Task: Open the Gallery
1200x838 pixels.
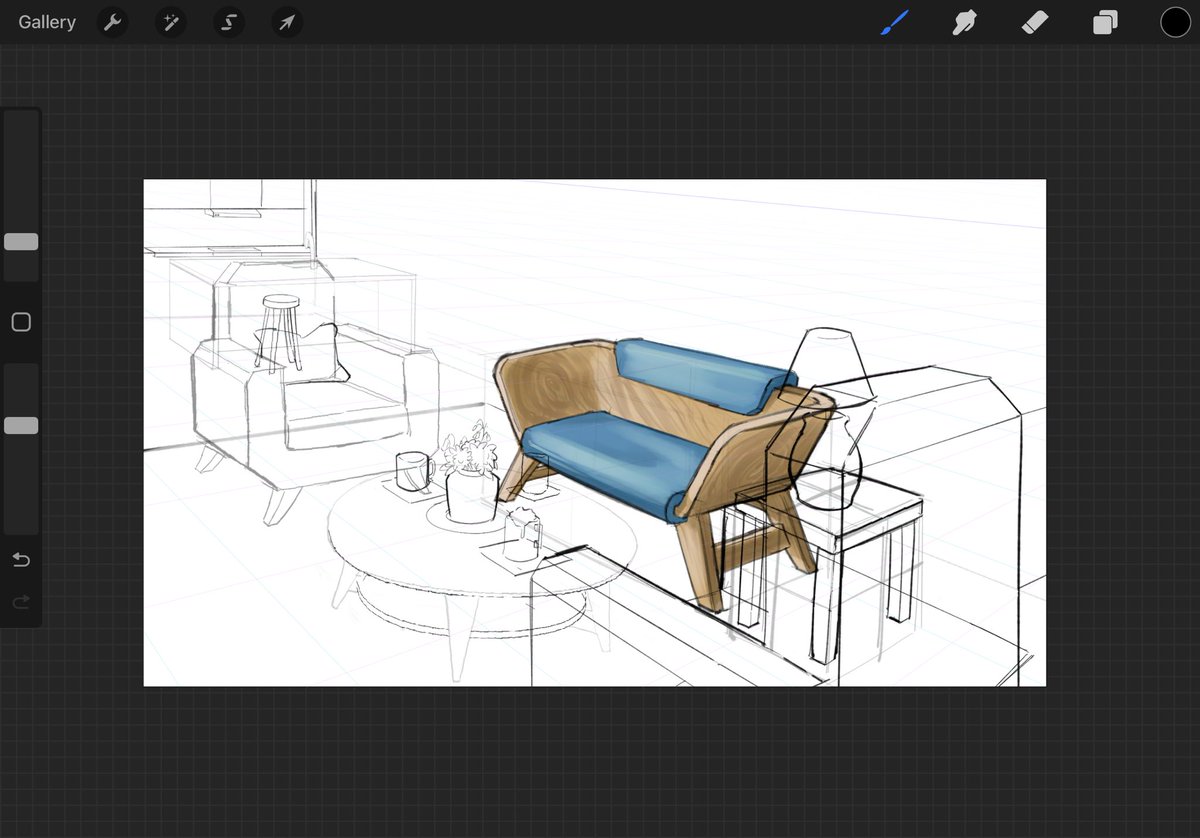Action: [x=47, y=22]
